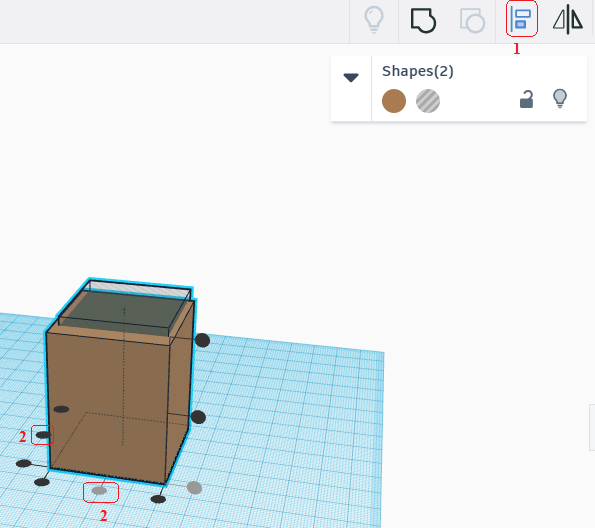Click the outermost front-left align handle
Image resolution: width=595 pixels, height=528 pixels.
pos(24,463)
